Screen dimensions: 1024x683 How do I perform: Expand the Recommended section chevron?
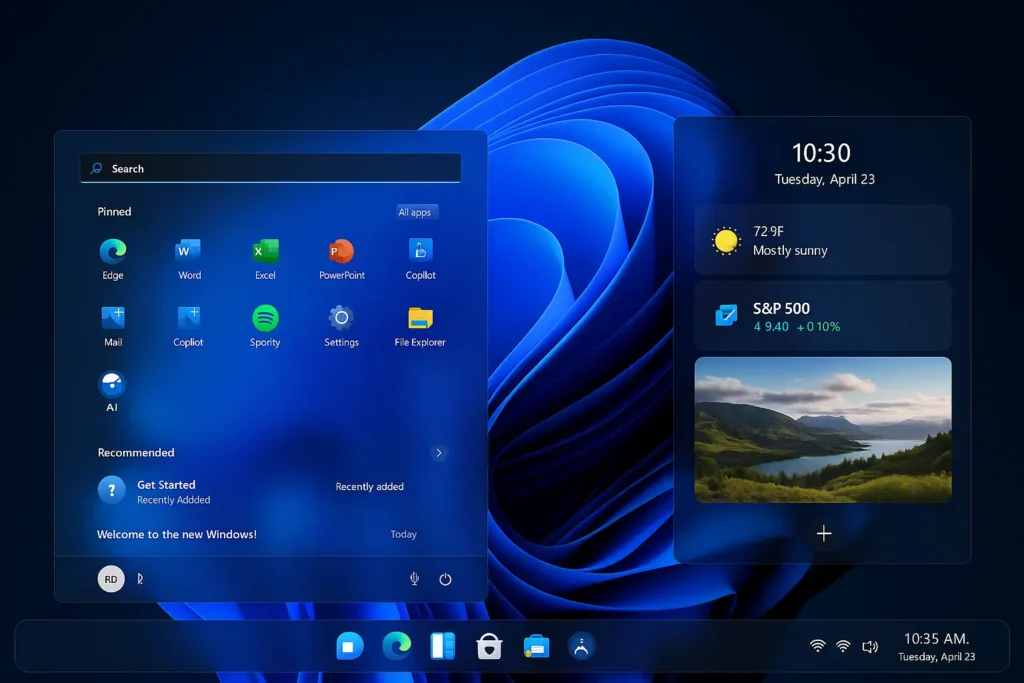pyautogui.click(x=439, y=452)
